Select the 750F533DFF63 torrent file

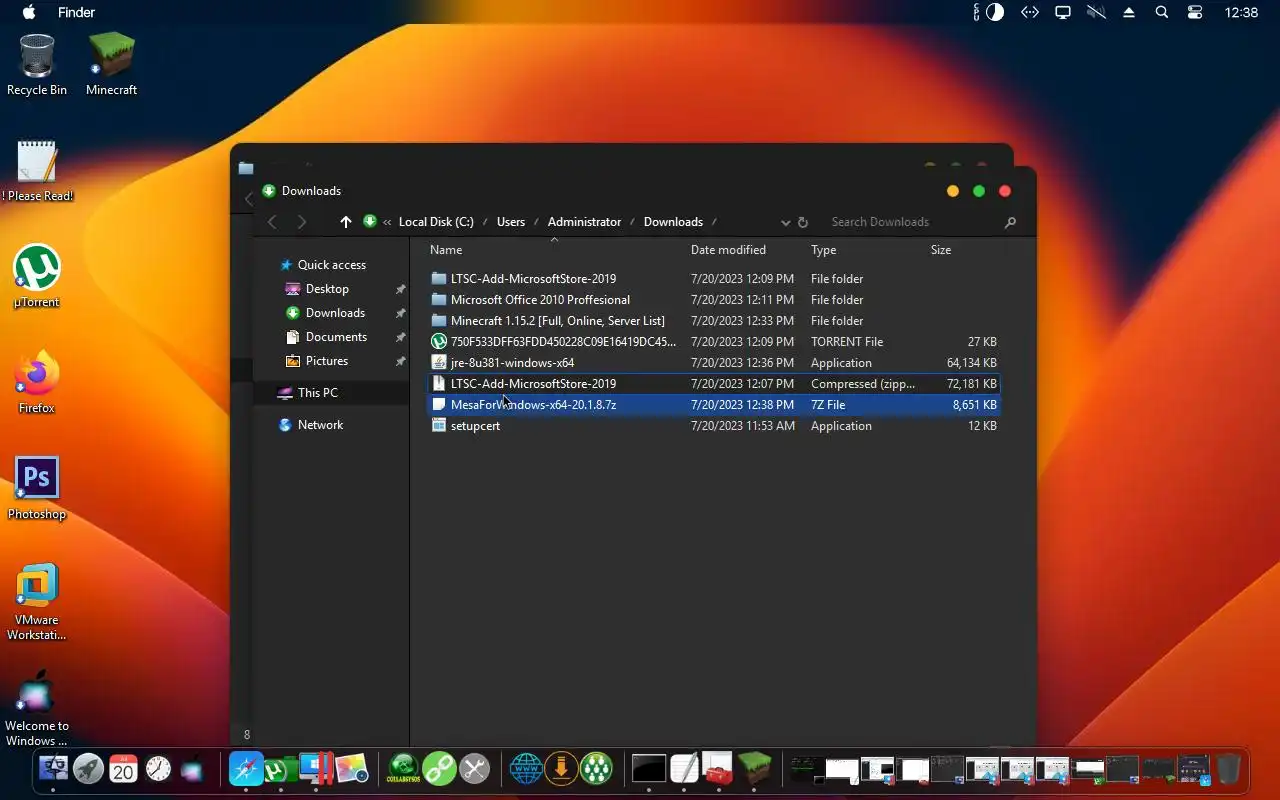tap(714, 342)
